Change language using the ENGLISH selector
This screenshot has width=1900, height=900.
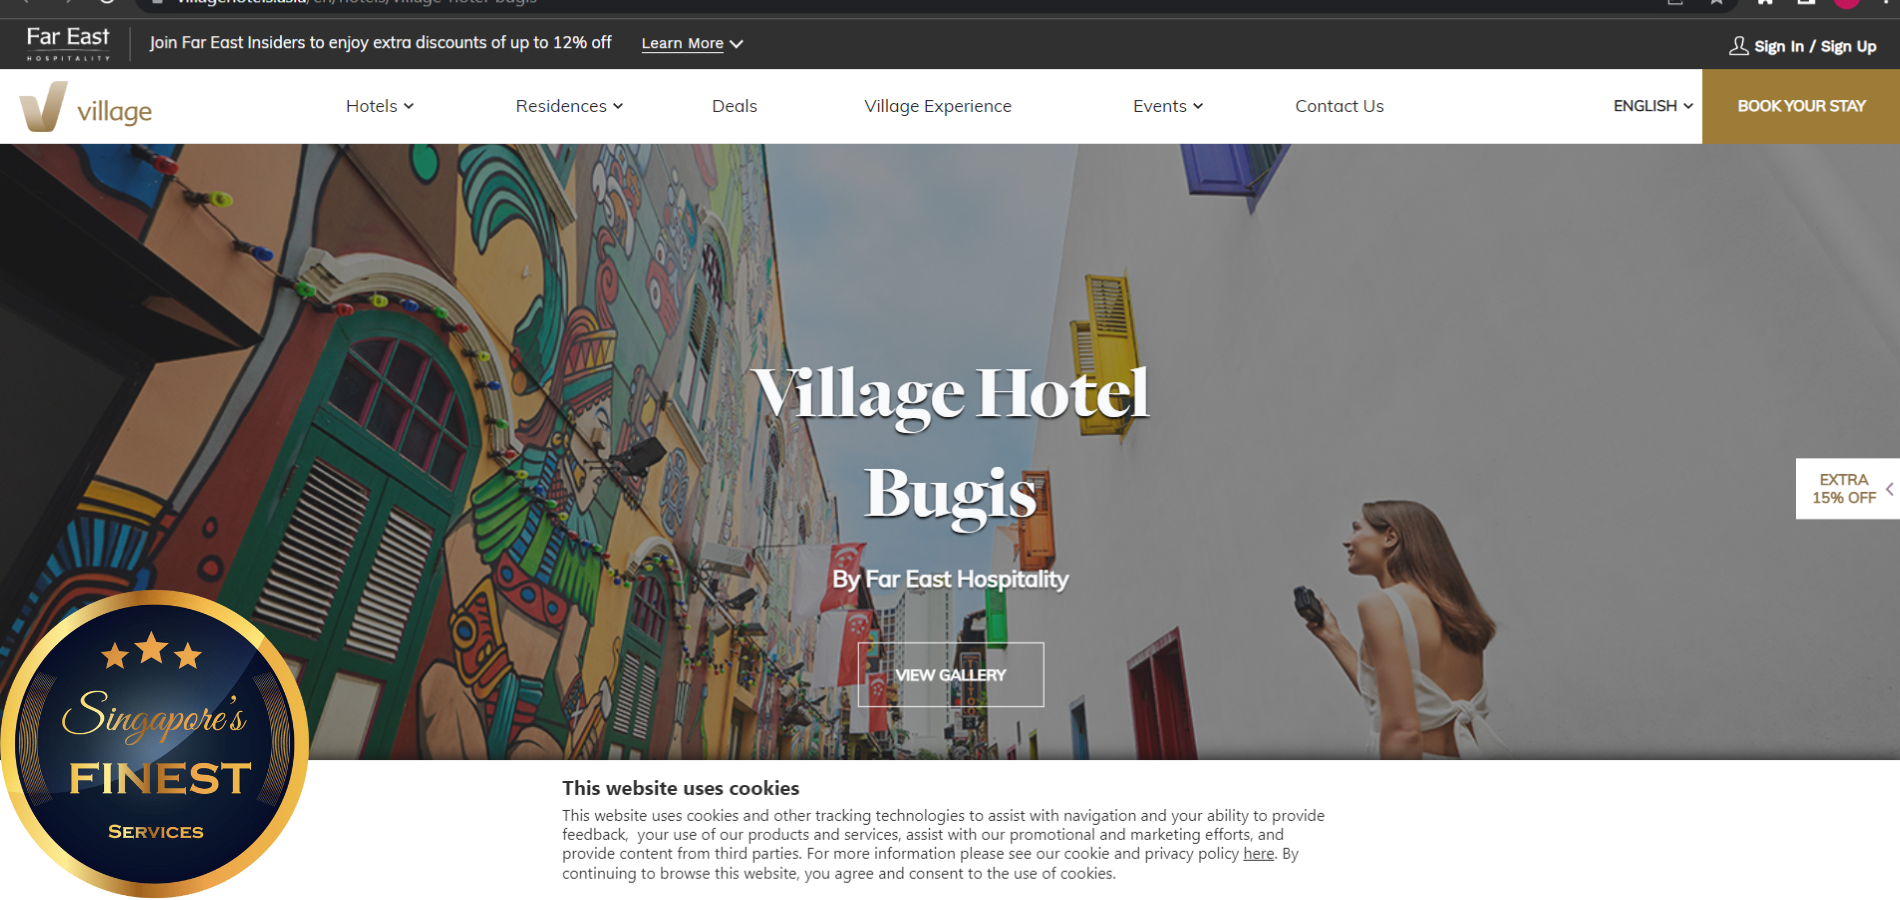pos(1652,106)
